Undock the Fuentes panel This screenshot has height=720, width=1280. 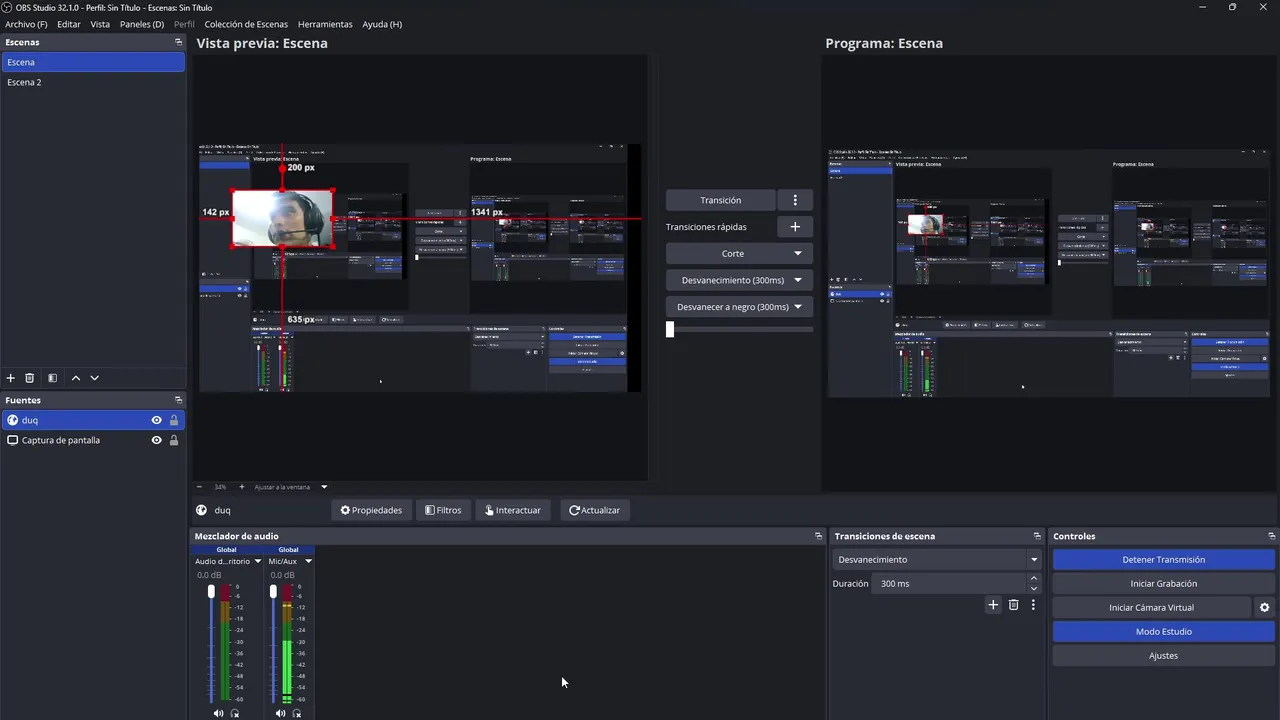pos(178,400)
